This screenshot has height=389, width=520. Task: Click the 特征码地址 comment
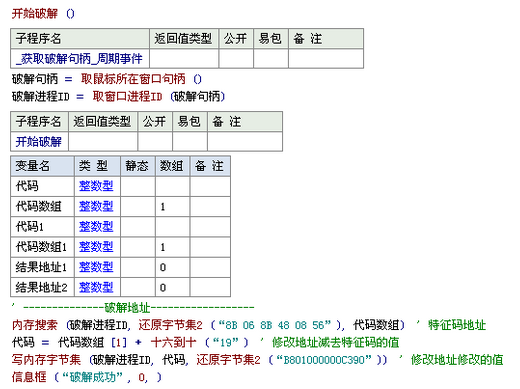[457, 325]
